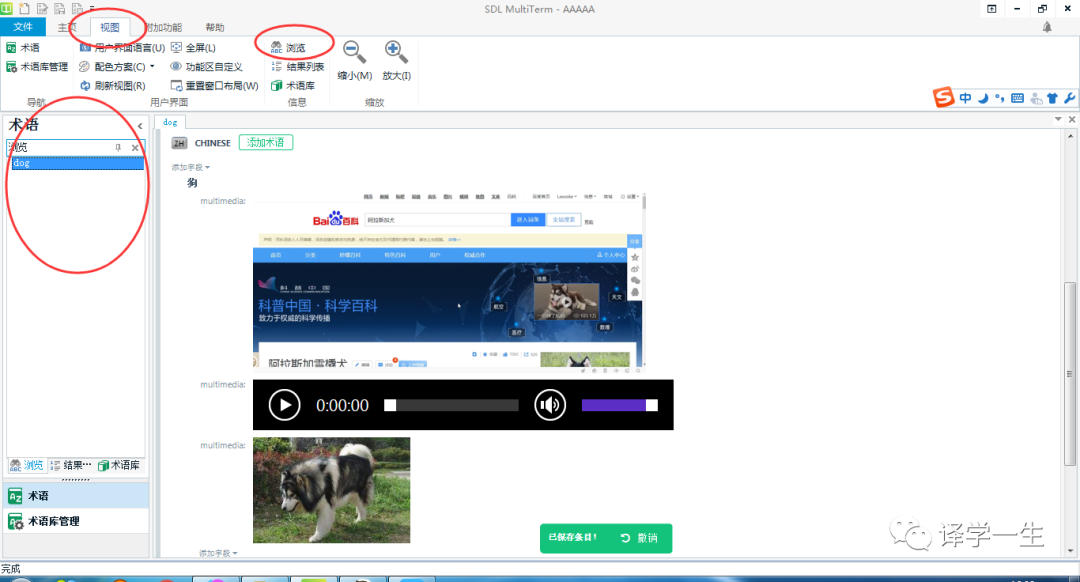Switch to the 主页 ribbon tab
Viewport: 1080px width, 582px height.
click(67, 28)
